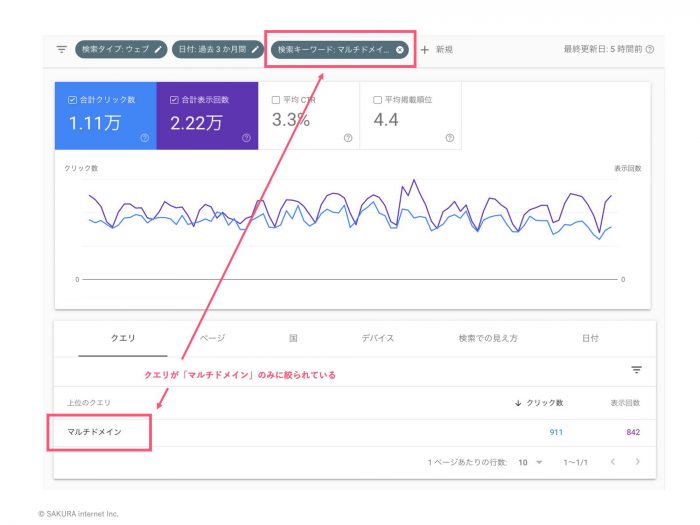This screenshot has width=700, height=525.
Task: Click the 上位のクエリ column header
Action: point(88,403)
